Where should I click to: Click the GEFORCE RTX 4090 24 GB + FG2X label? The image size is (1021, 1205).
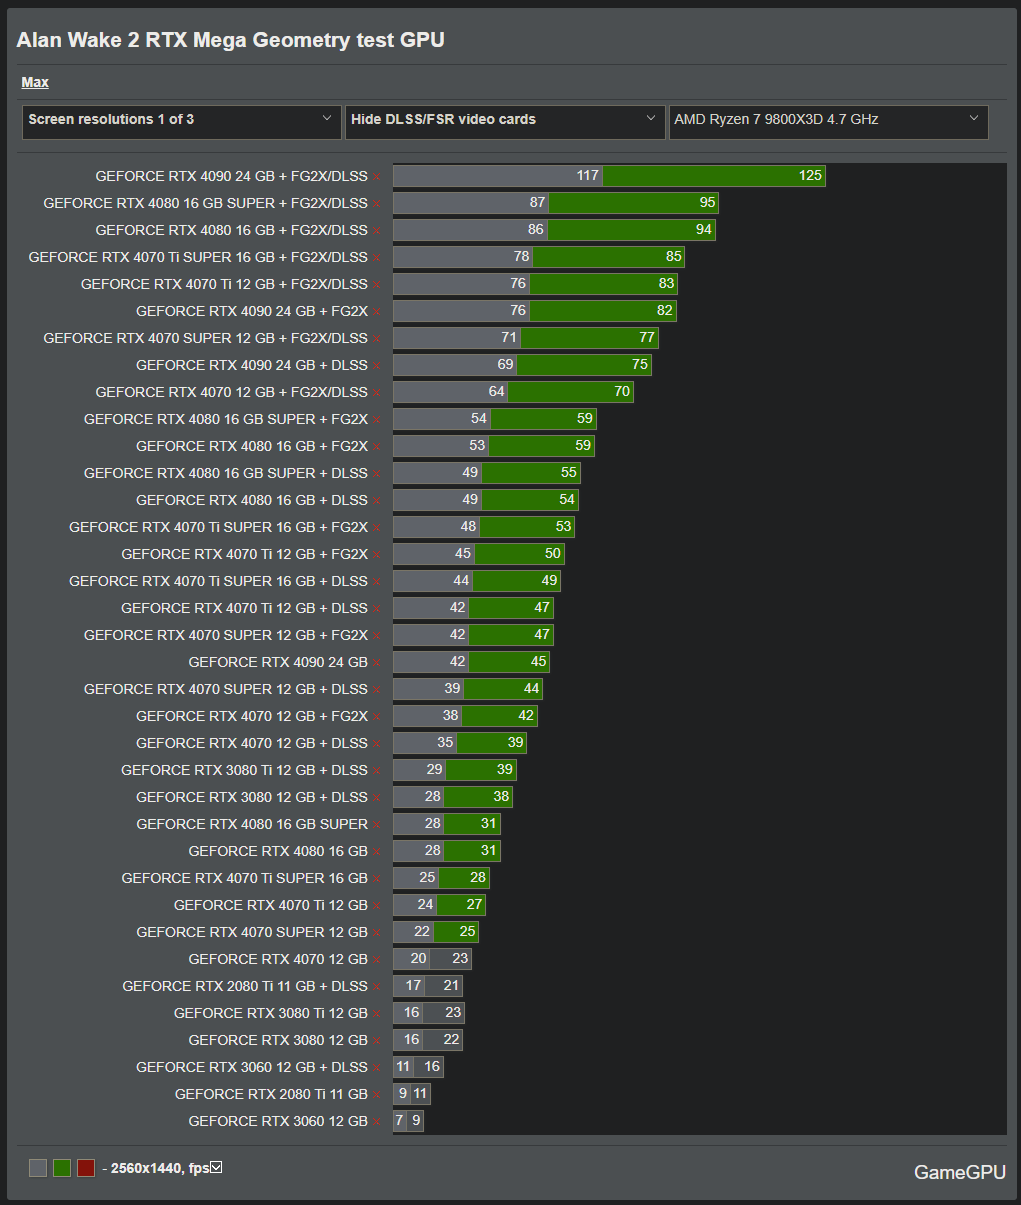click(x=252, y=311)
